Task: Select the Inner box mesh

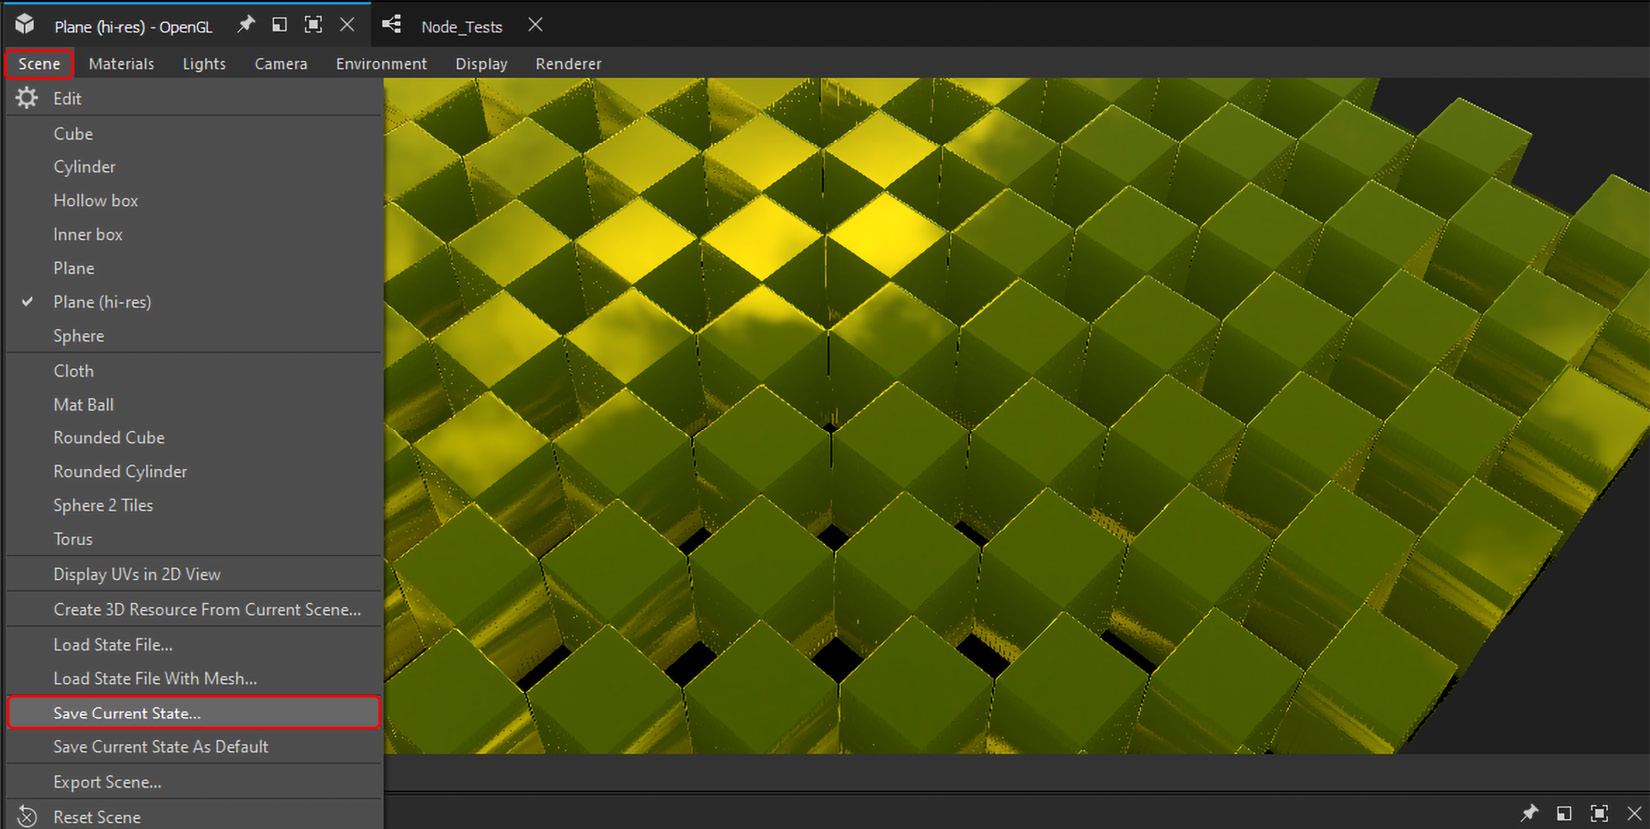Action: point(195,234)
